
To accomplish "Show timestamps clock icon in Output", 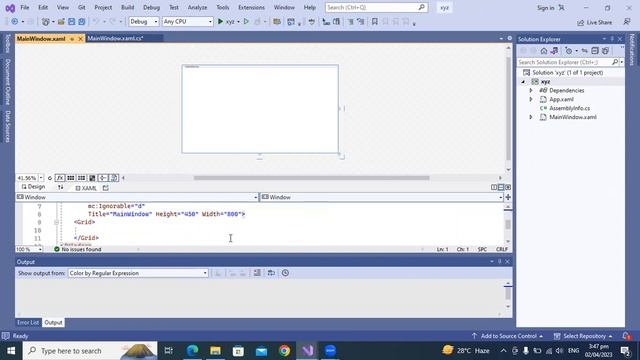I will point(285,273).
